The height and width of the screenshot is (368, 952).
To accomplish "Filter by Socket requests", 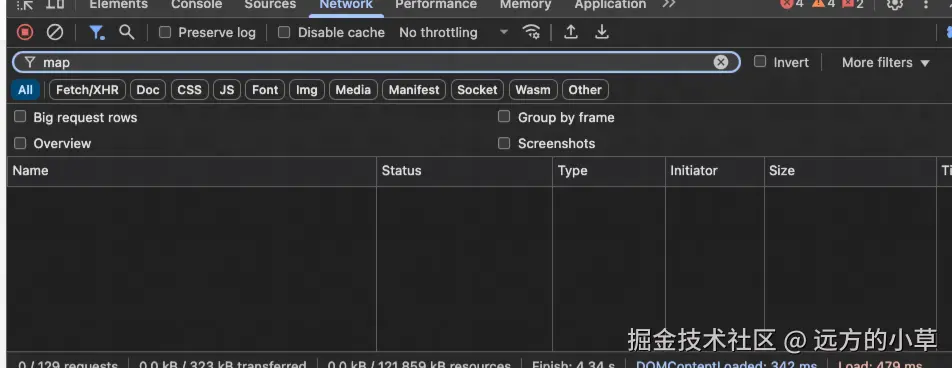I will (477, 90).
